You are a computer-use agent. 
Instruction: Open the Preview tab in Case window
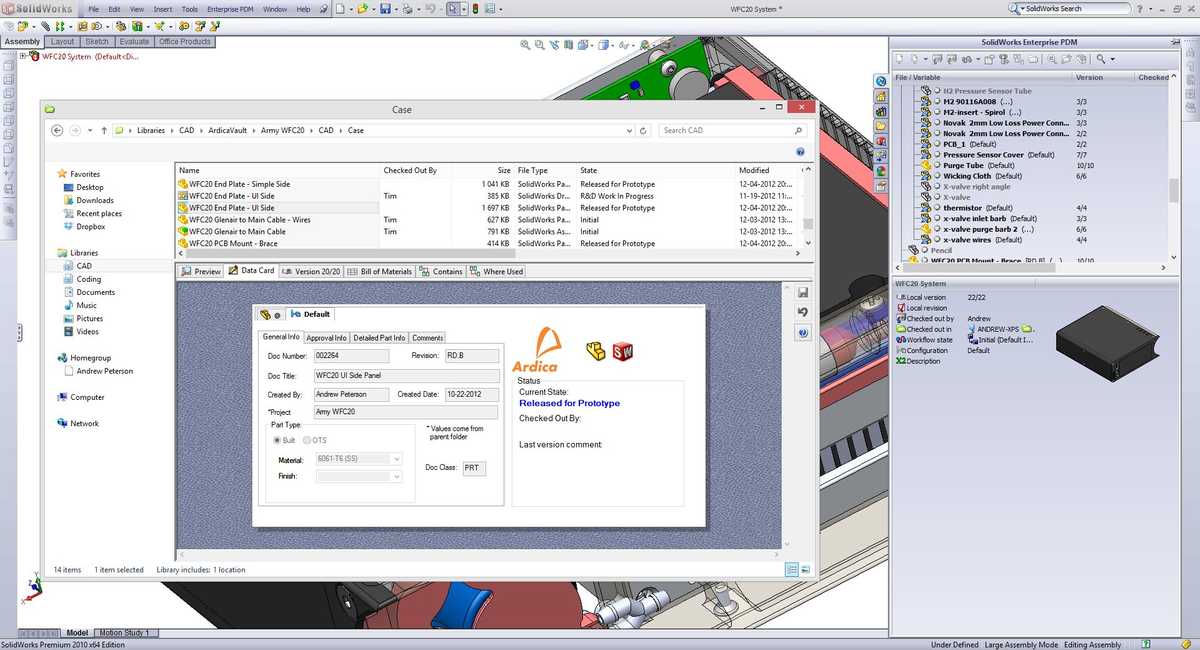click(x=201, y=271)
